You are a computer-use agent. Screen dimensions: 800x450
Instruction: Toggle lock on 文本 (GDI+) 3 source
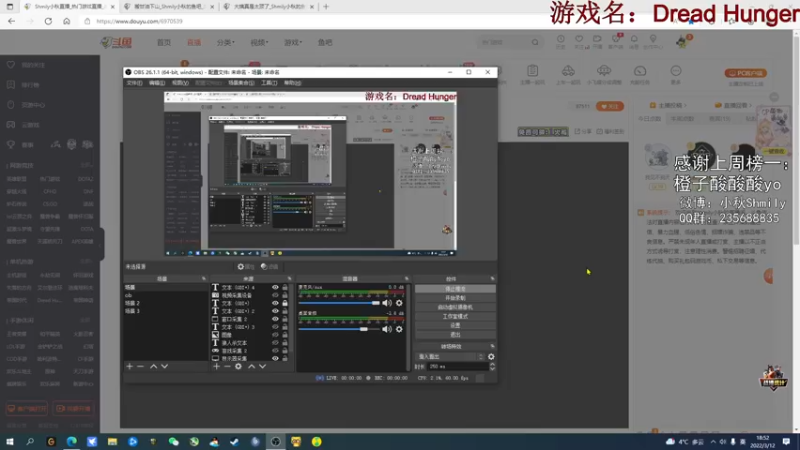coord(285,327)
